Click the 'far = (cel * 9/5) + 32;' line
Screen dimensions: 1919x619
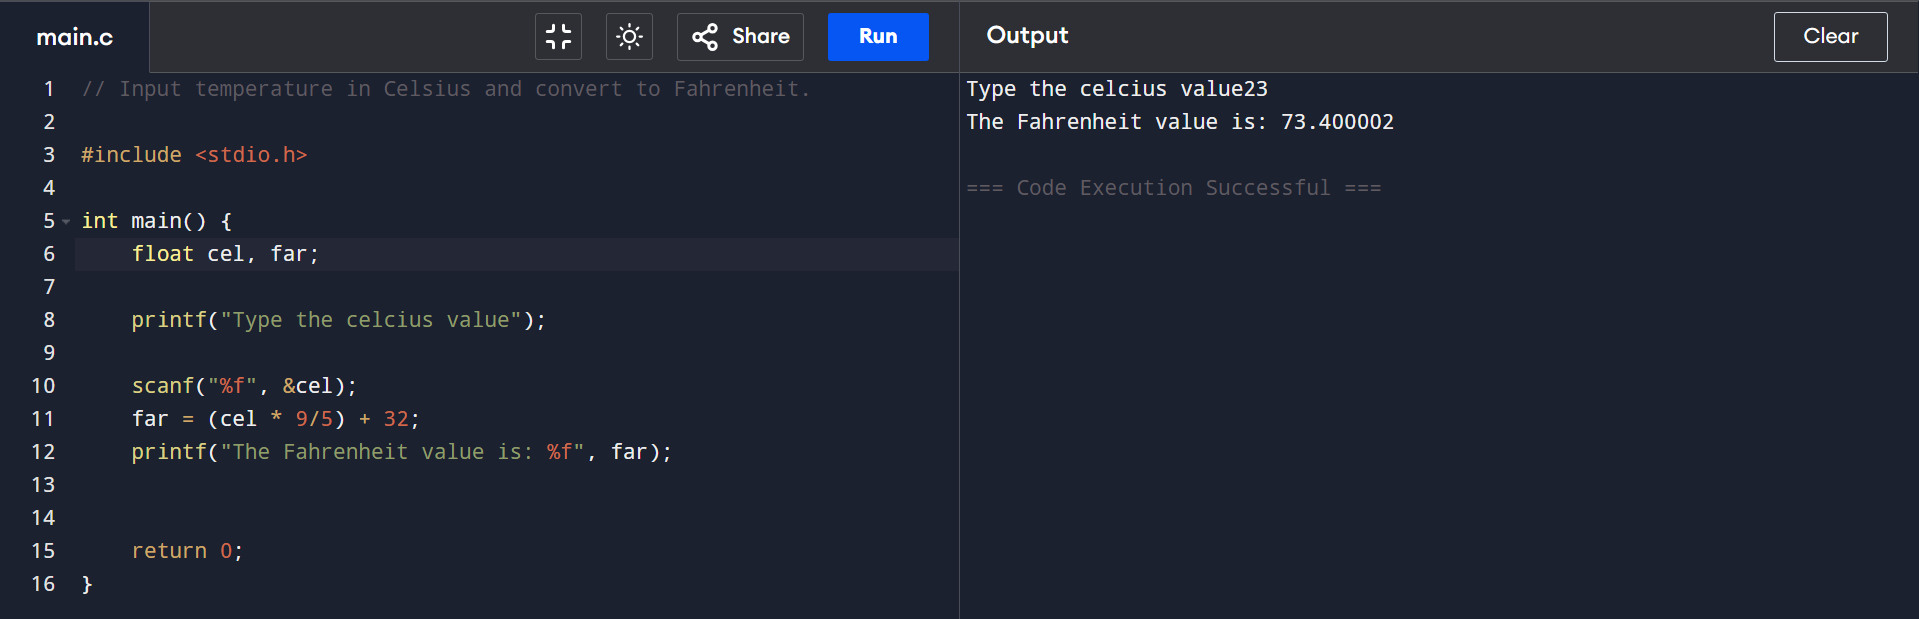(276, 419)
